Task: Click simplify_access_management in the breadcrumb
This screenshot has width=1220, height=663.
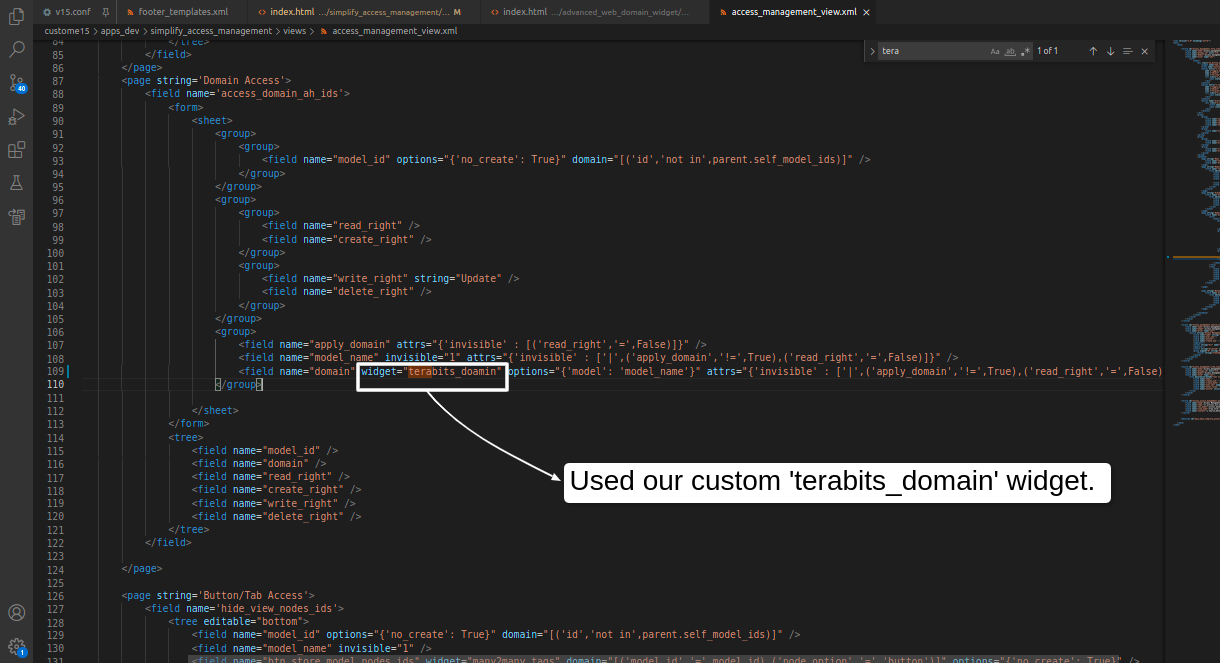Action: (210, 31)
